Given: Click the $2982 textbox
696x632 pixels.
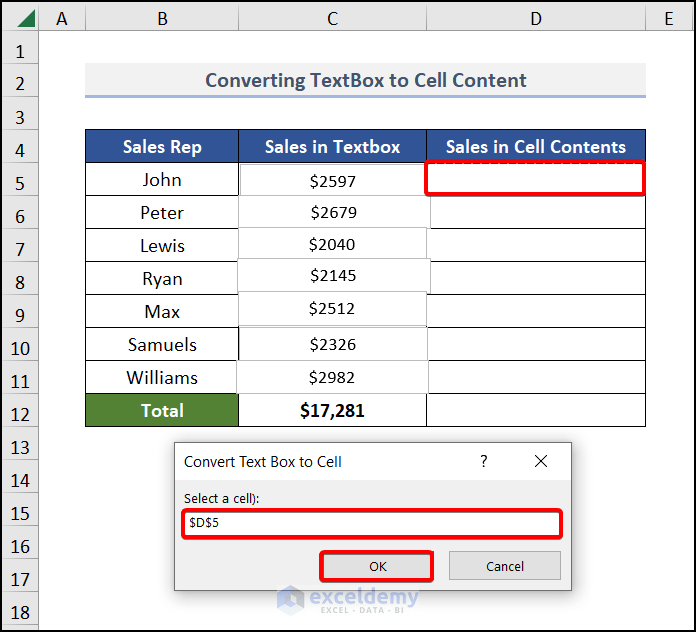Looking at the screenshot, I should [332, 377].
